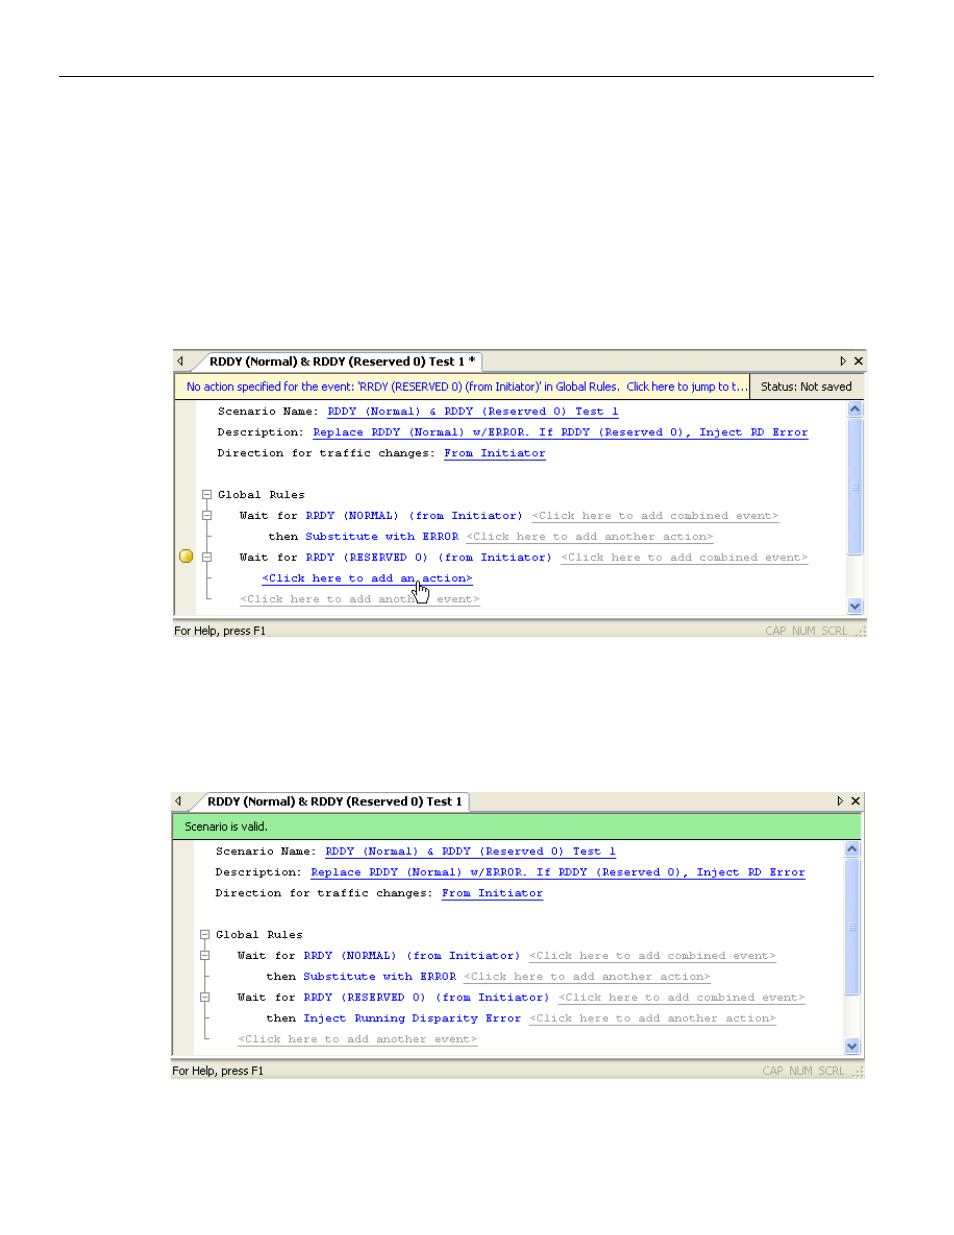Click 'For Help, press F1' in lower status bar
954x1235 pixels.
pos(218,1071)
